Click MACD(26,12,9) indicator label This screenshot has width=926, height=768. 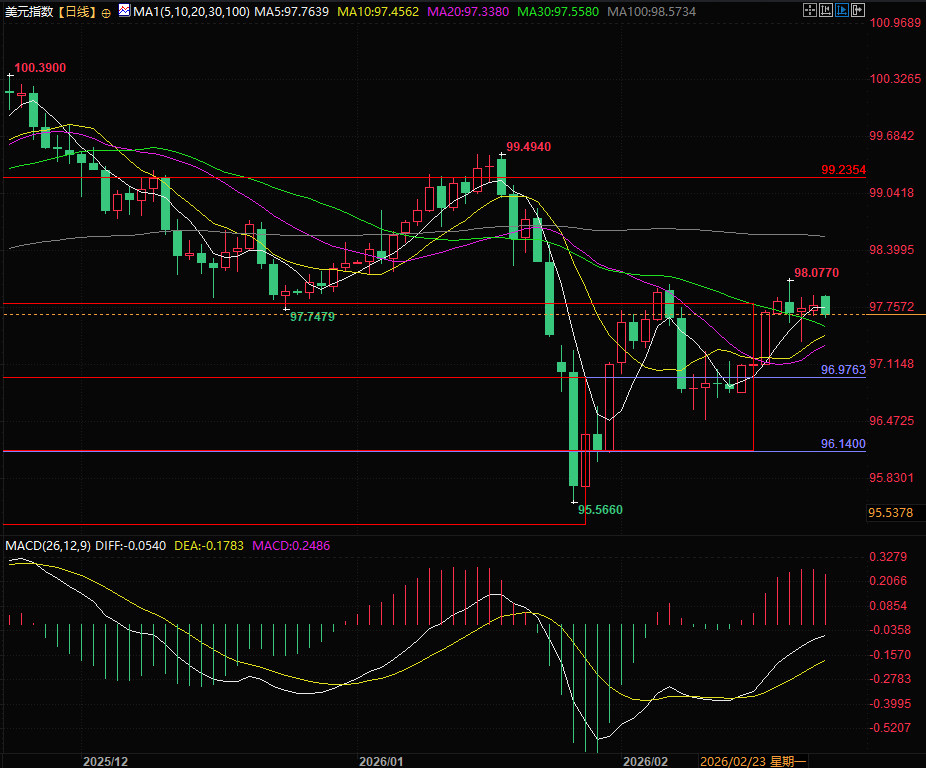48,546
